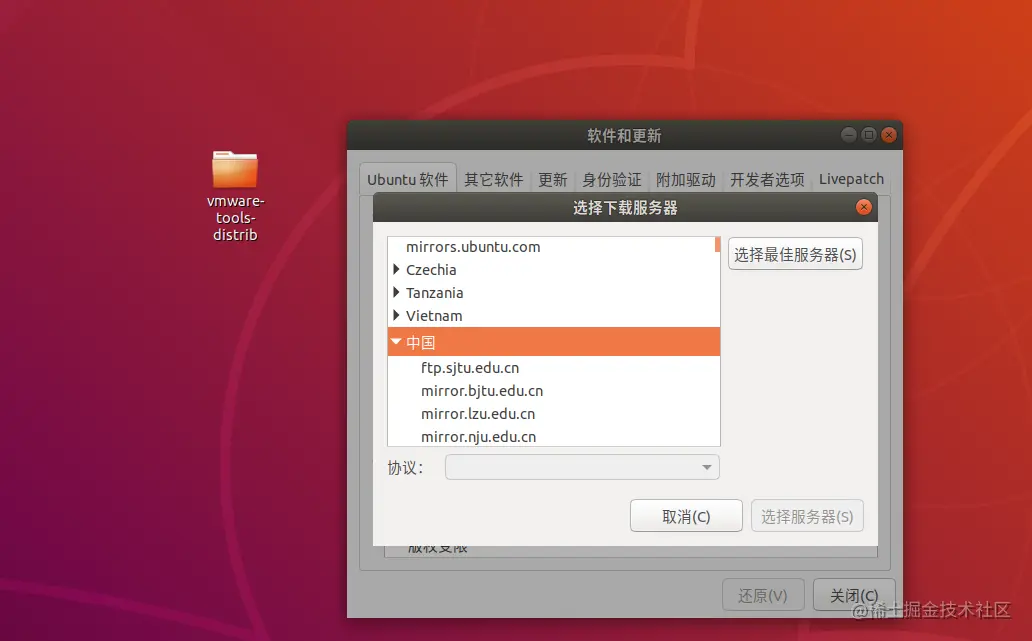Open the Livepatch tab
Image resolution: width=1032 pixels, height=641 pixels.
[851, 179]
